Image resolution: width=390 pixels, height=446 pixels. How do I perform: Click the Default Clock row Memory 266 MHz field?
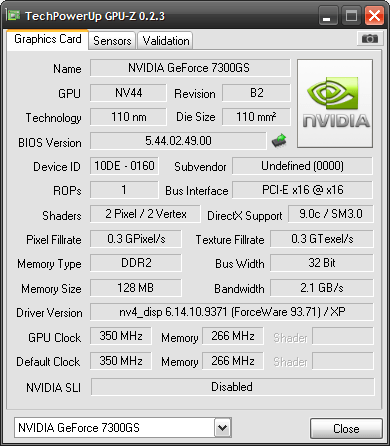pyautogui.click(x=233, y=361)
